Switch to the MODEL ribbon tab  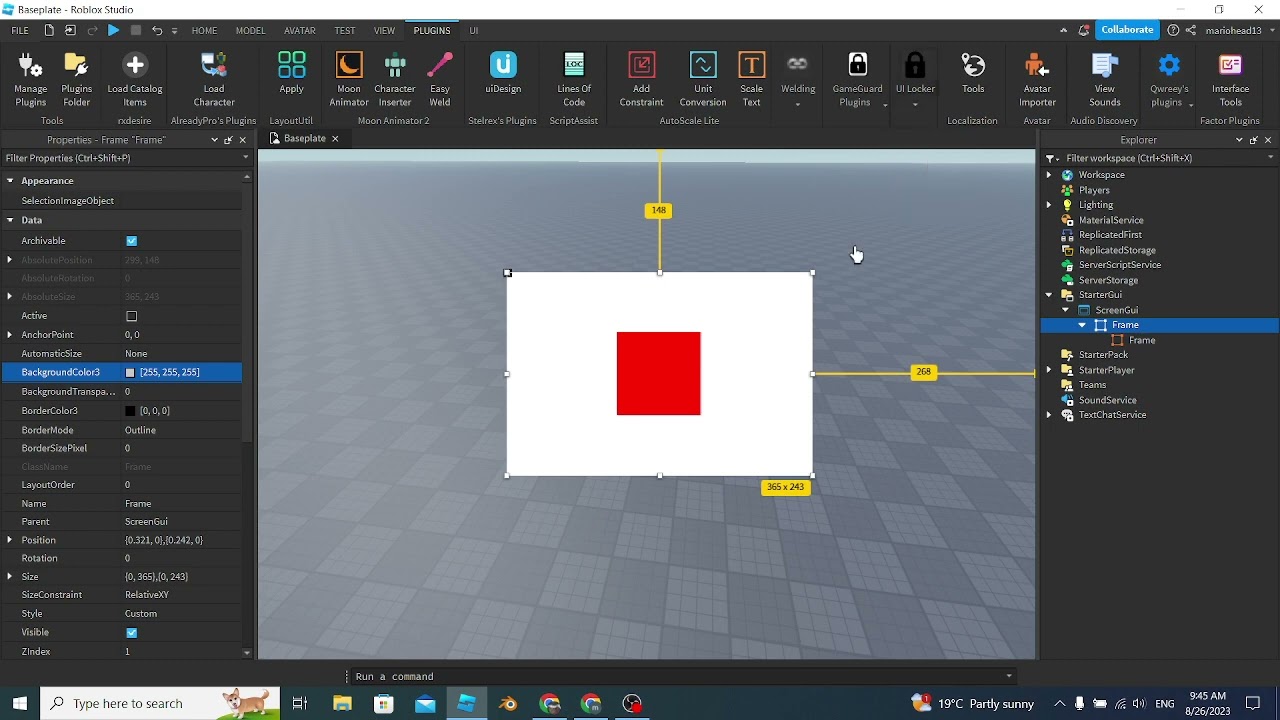(251, 30)
